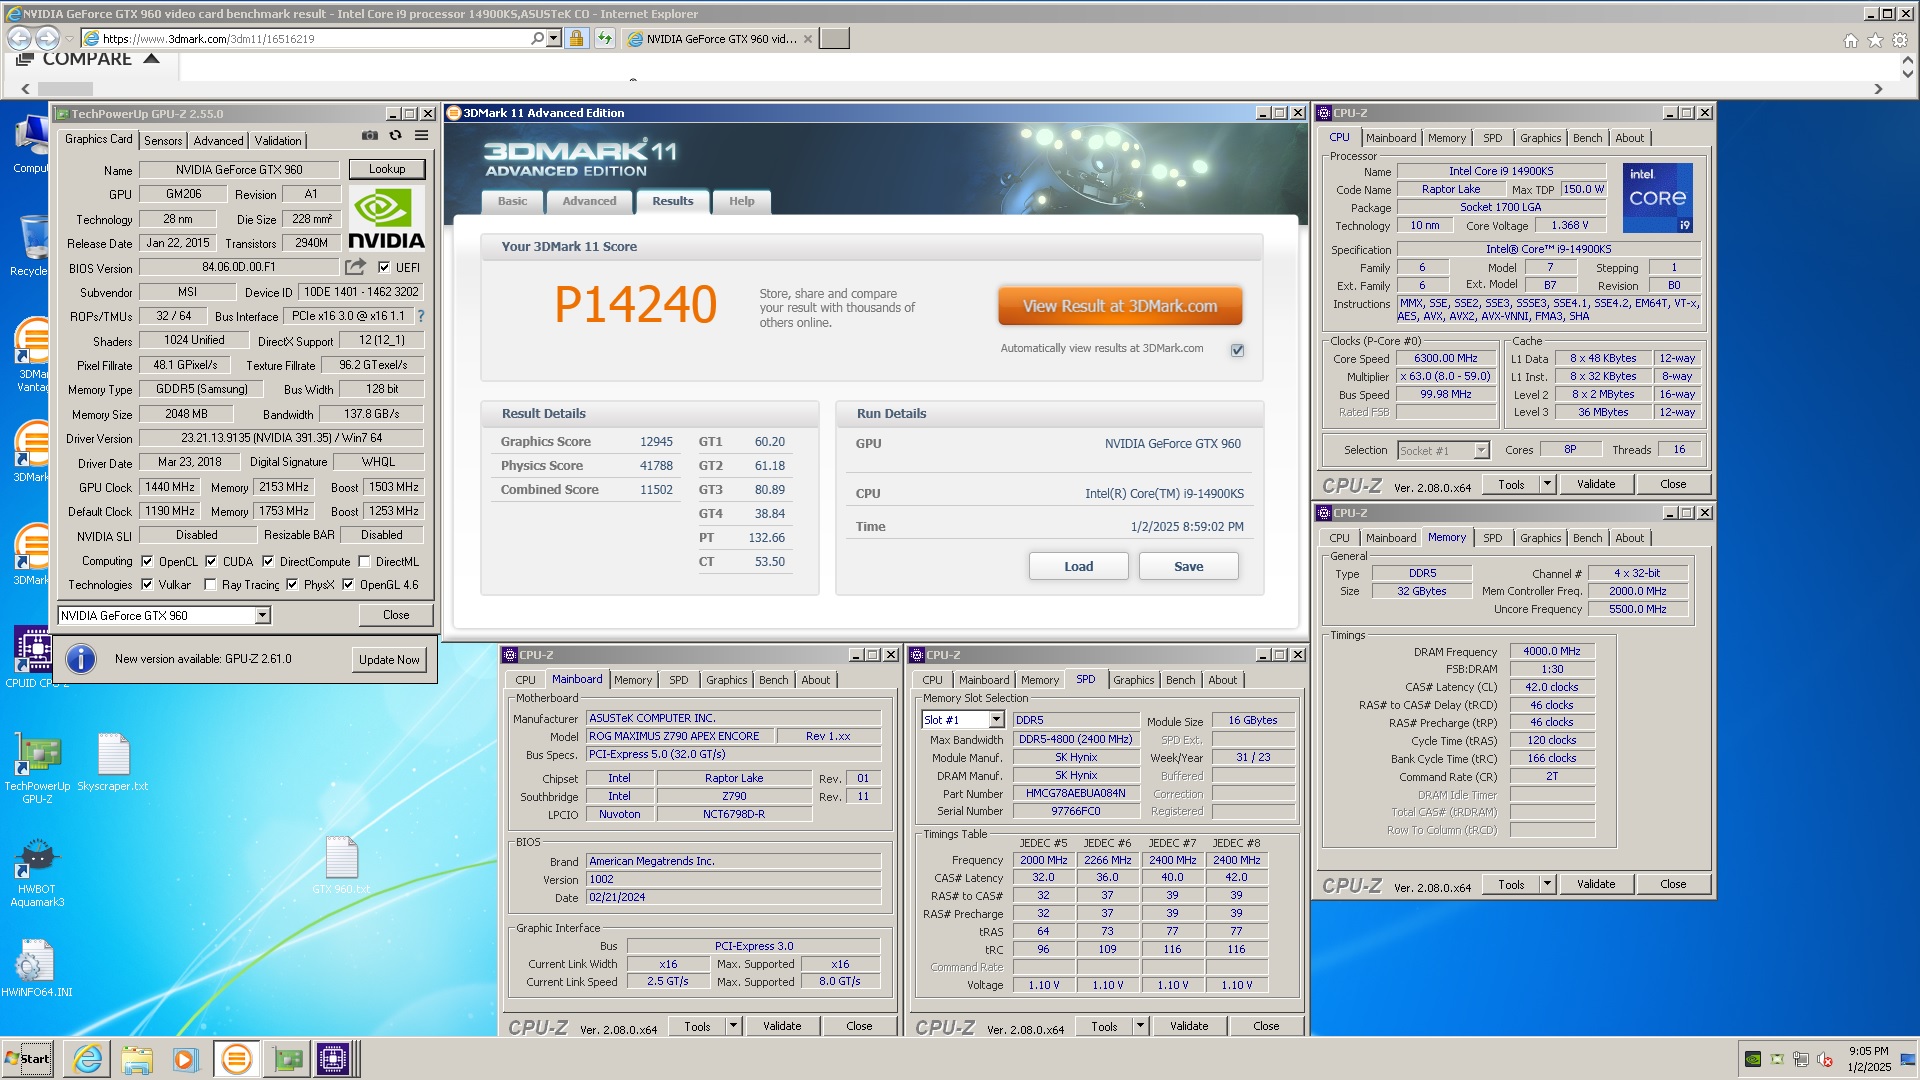Click the Lookup button in GPU-Z
The image size is (1920, 1080).
[x=387, y=169]
